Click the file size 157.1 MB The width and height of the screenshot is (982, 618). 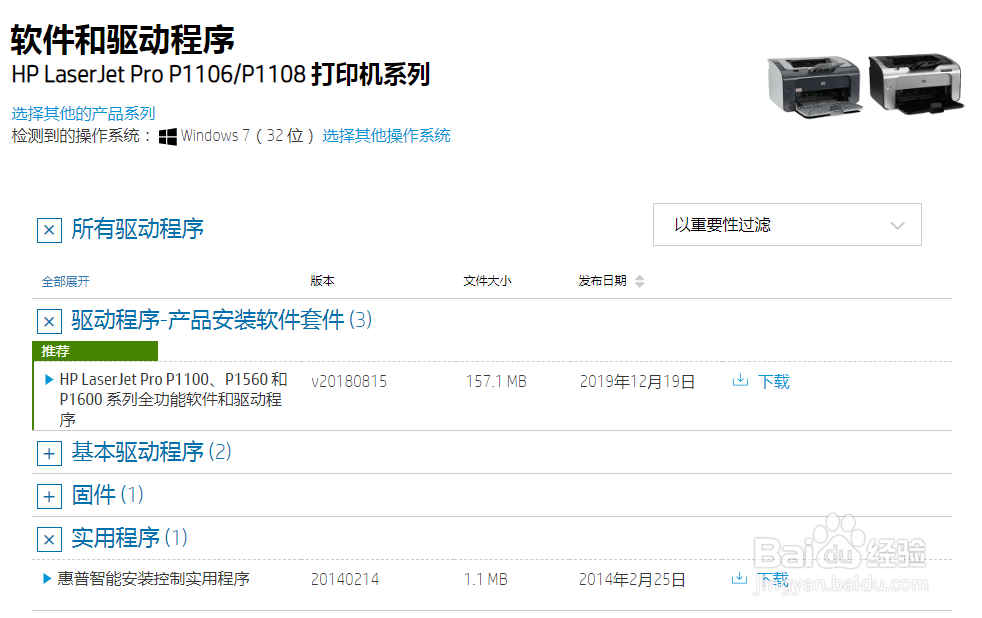[496, 381]
